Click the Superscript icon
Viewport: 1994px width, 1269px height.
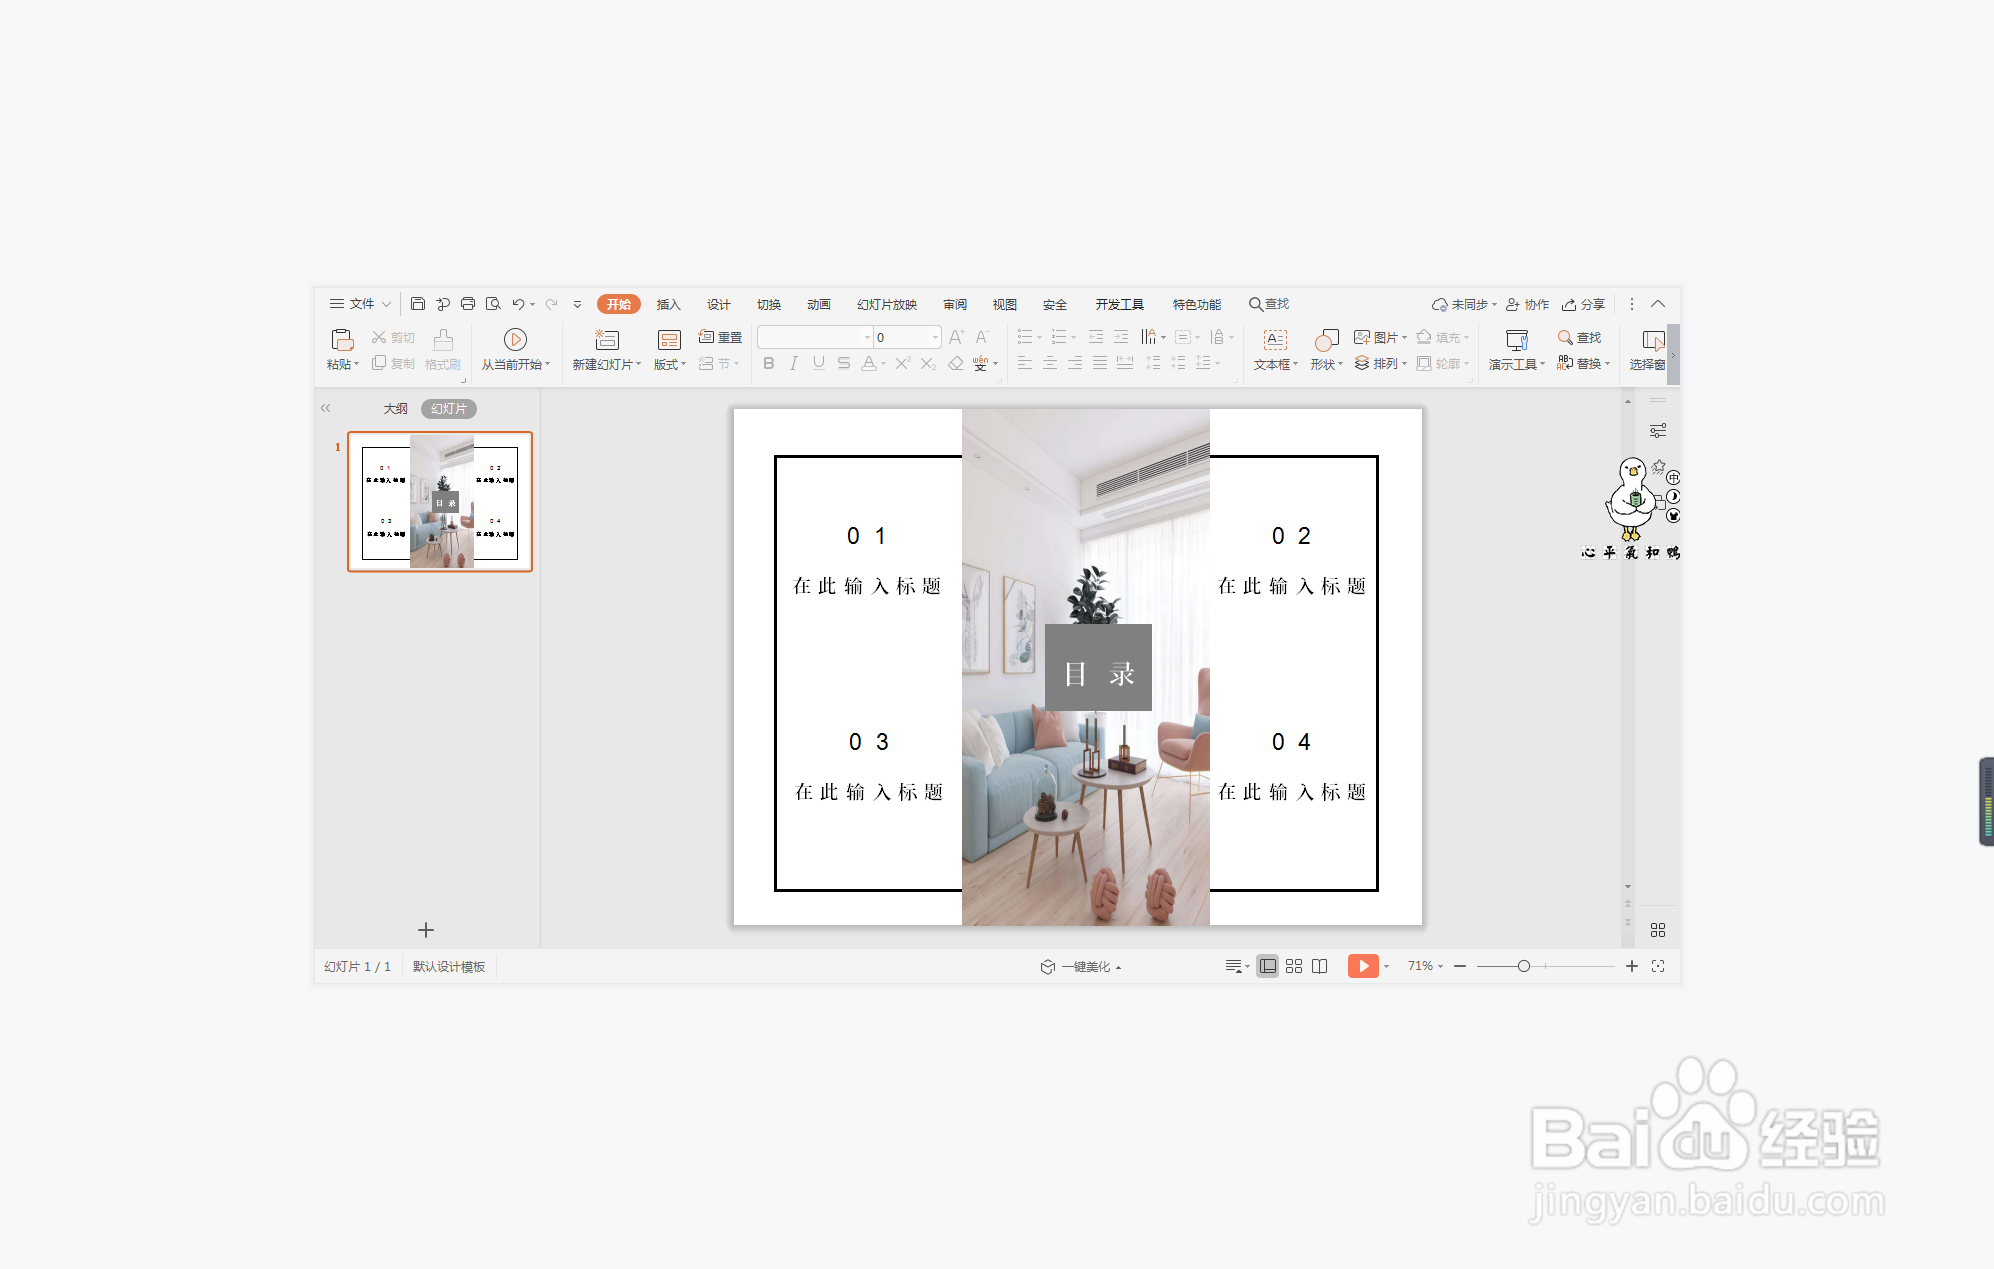pyautogui.click(x=903, y=363)
